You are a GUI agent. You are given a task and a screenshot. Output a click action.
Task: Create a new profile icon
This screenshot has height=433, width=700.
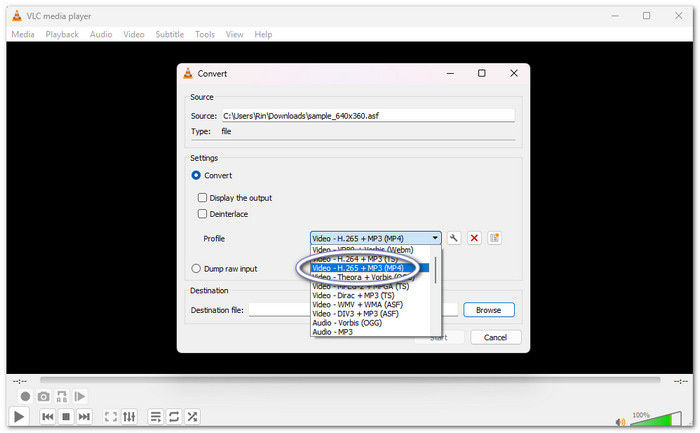click(495, 238)
